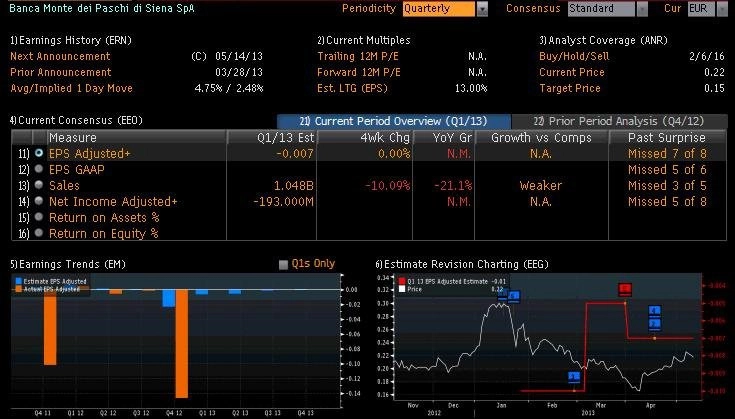
Task: Click the Missed 7 of 8 surprise cell
Action: (x=667, y=154)
